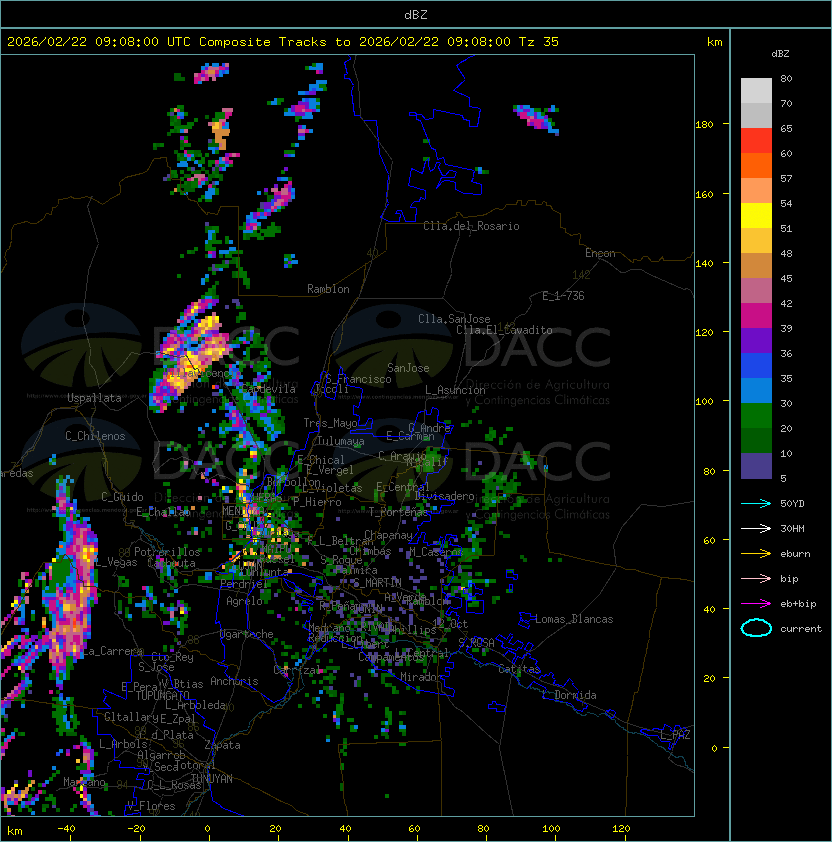Click the '50YD' legend label
The width and height of the screenshot is (832, 842).
tap(792, 504)
